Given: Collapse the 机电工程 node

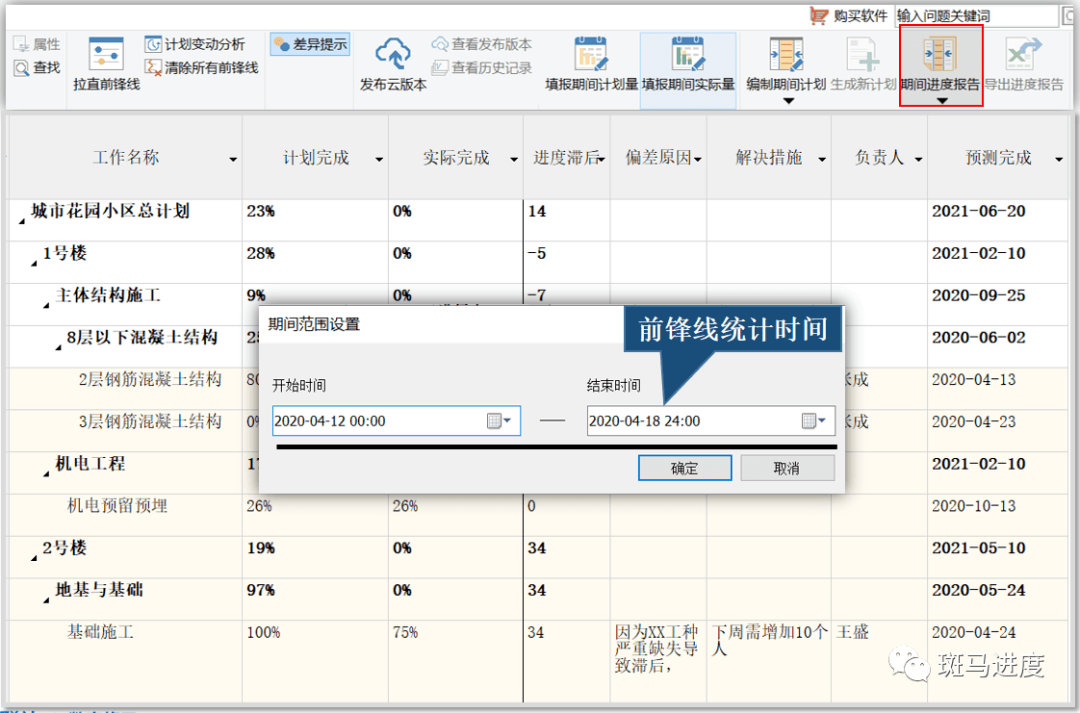Looking at the screenshot, I should 46,474.
